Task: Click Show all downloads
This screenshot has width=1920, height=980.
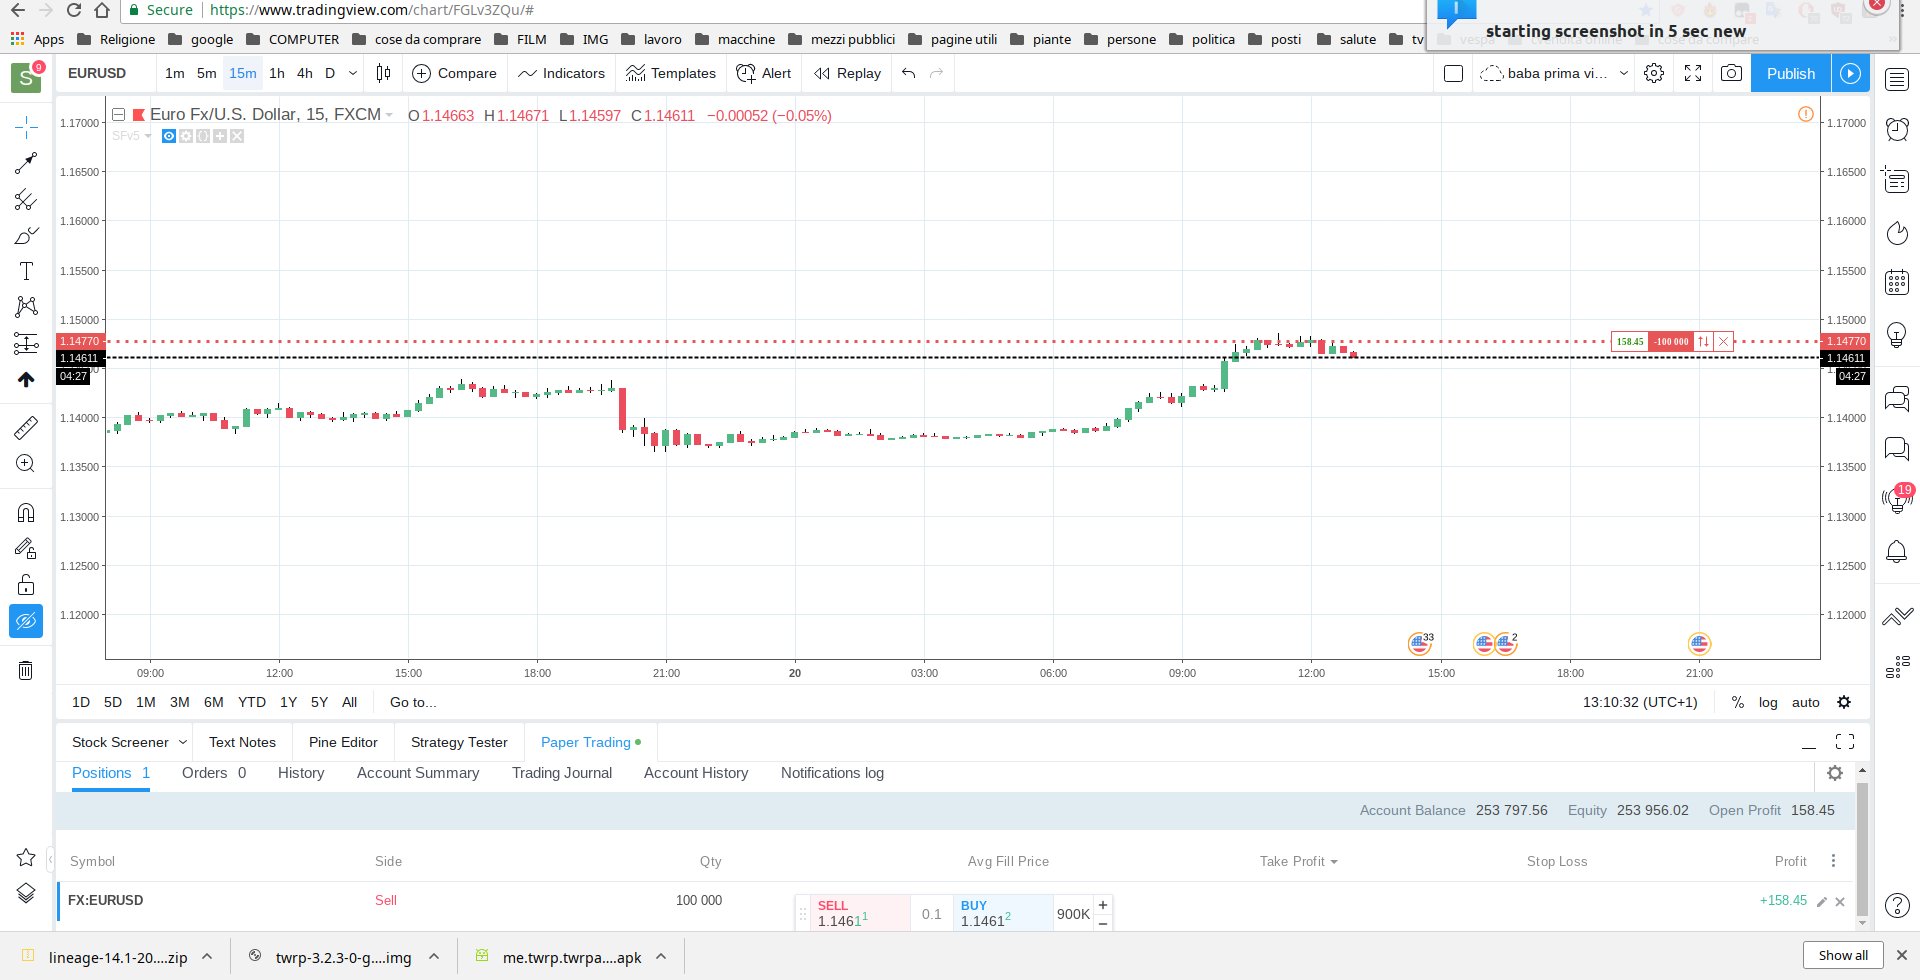Action: [x=1843, y=955]
